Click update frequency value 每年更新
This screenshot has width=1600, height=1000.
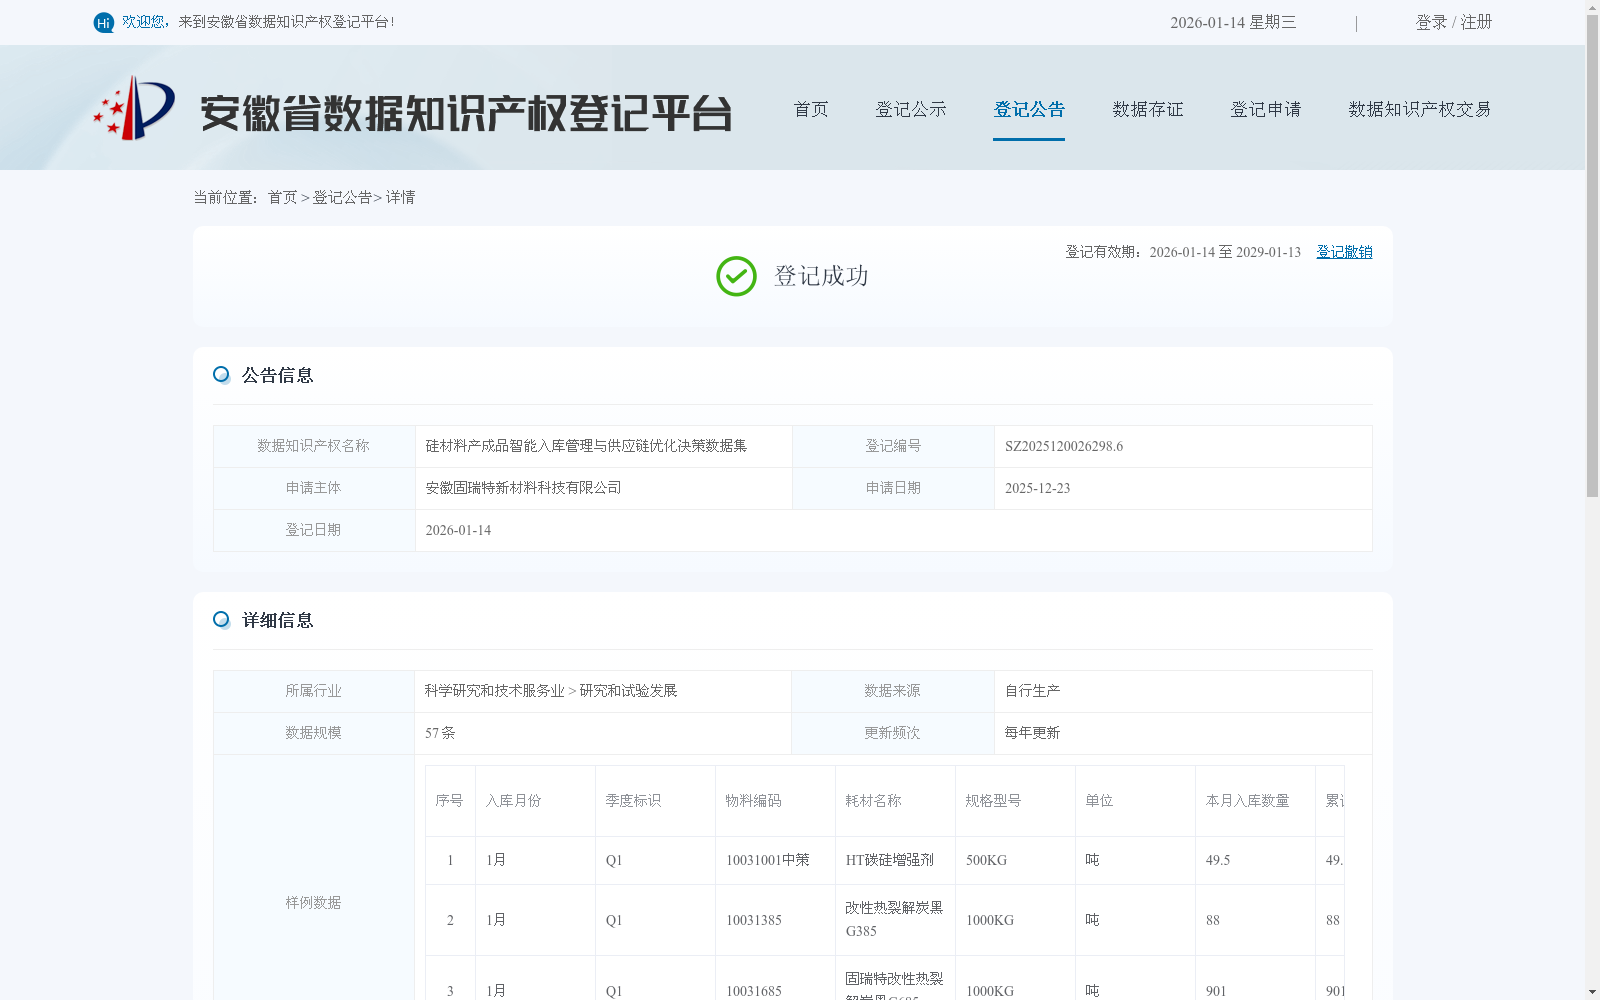tap(1032, 733)
